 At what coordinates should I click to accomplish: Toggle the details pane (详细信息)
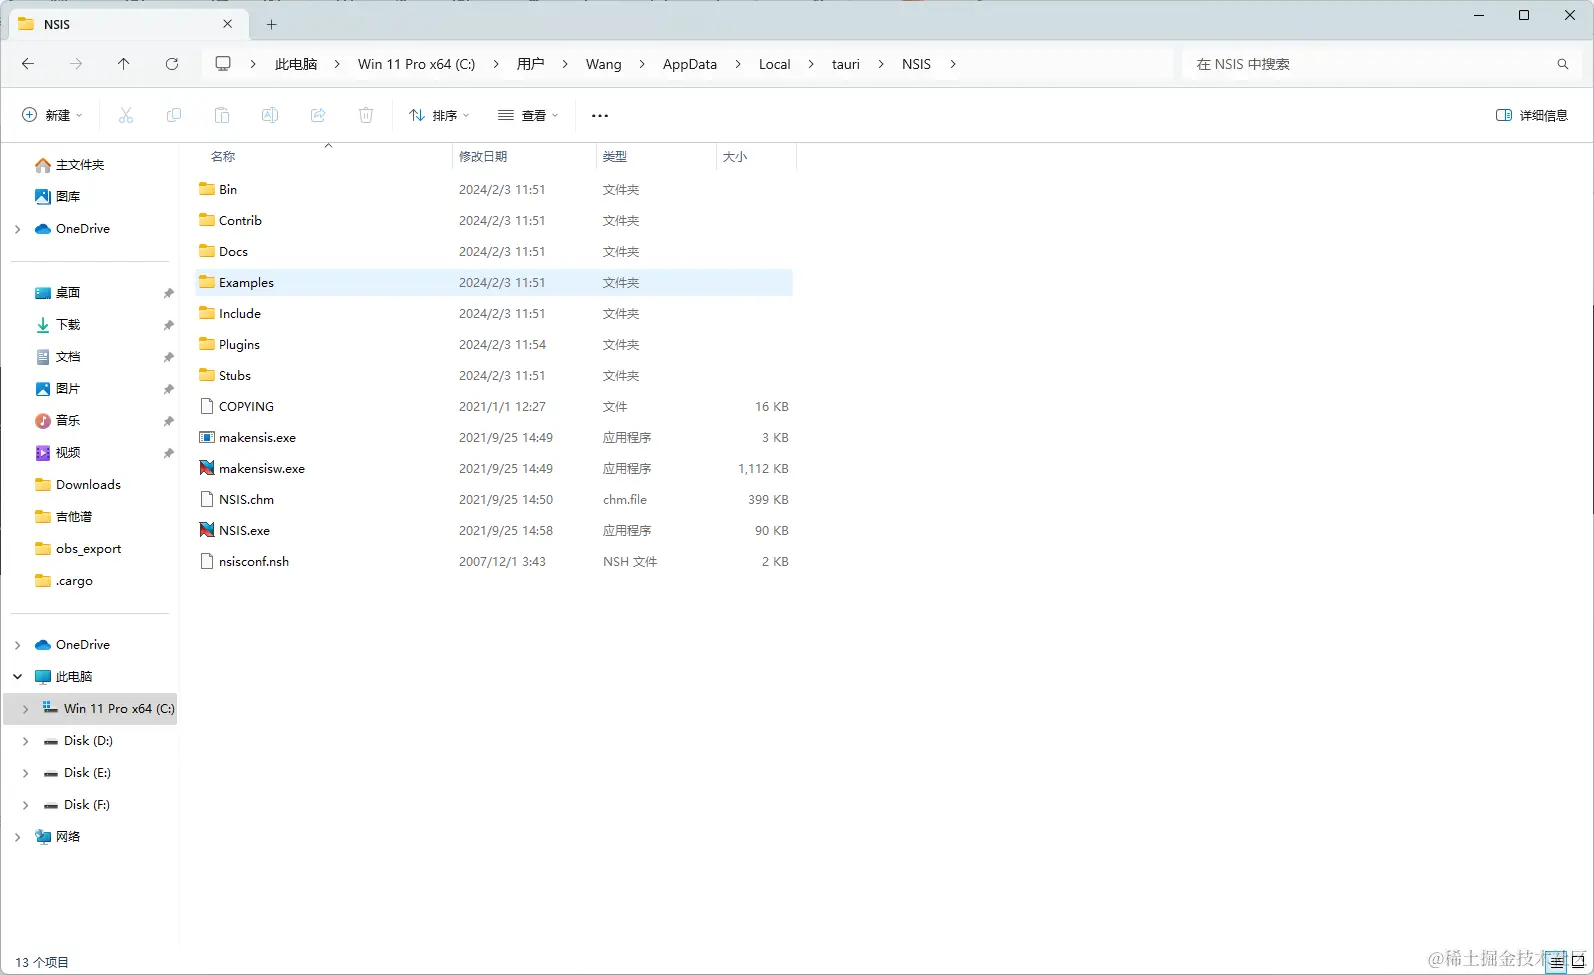click(1531, 115)
